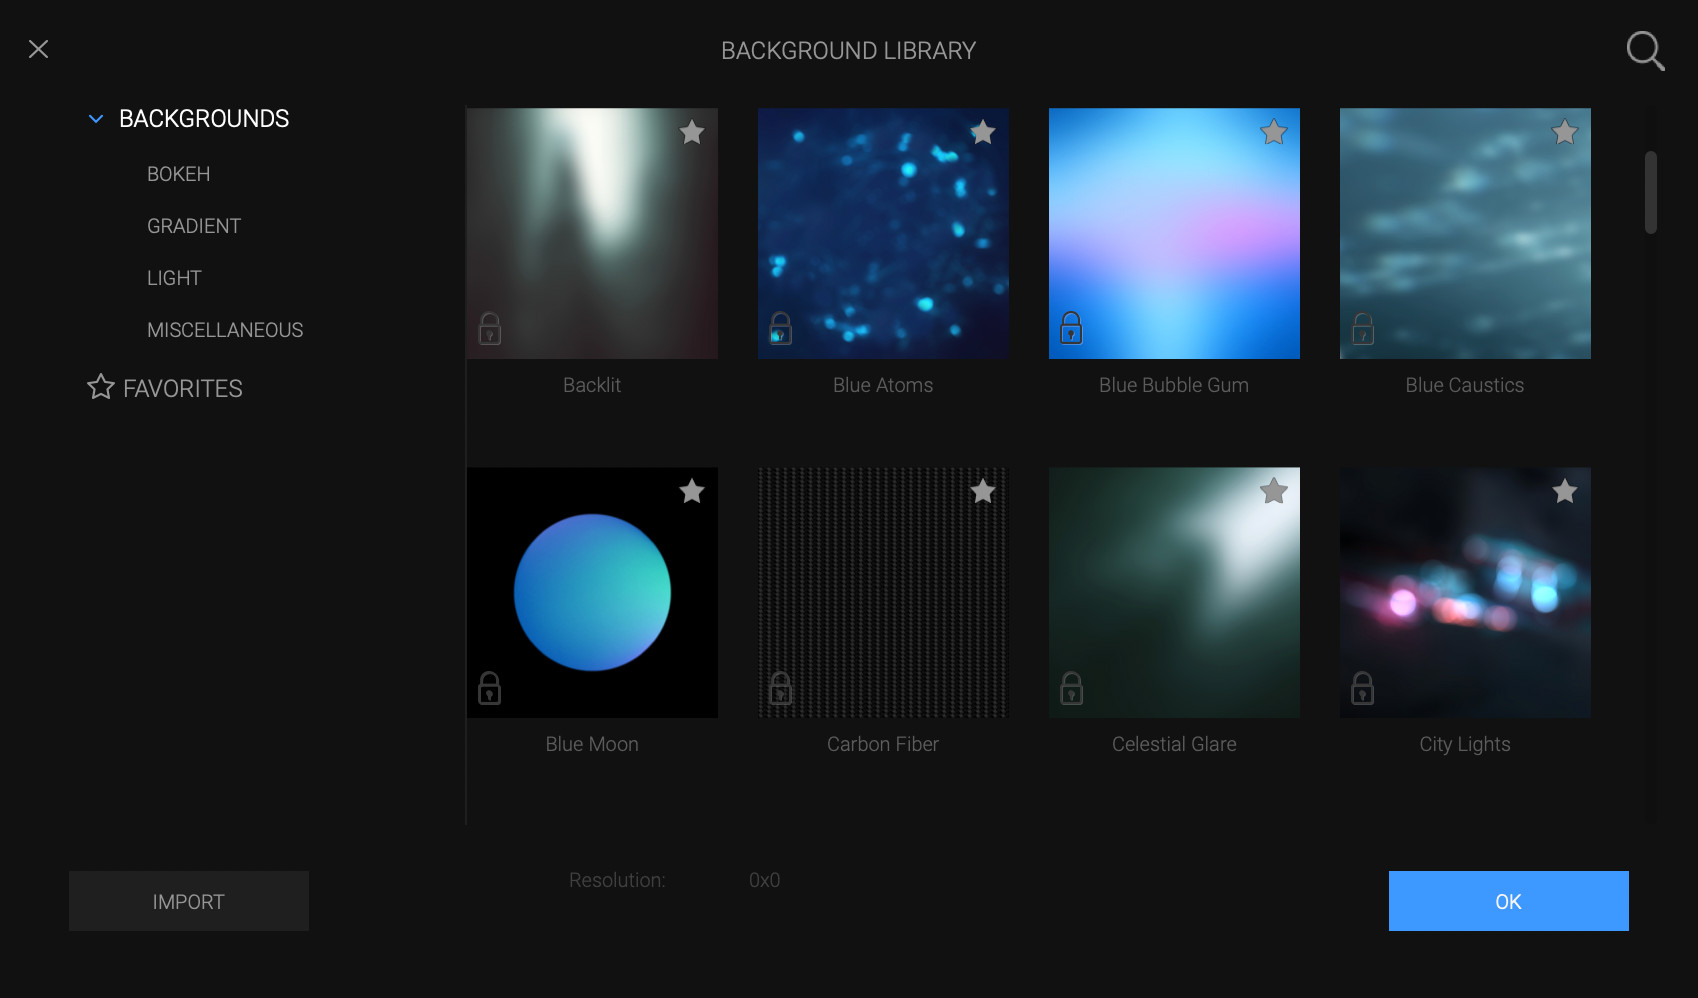The image size is (1698, 998).
Task: Click the 'City Lights' name label
Action: tap(1465, 744)
